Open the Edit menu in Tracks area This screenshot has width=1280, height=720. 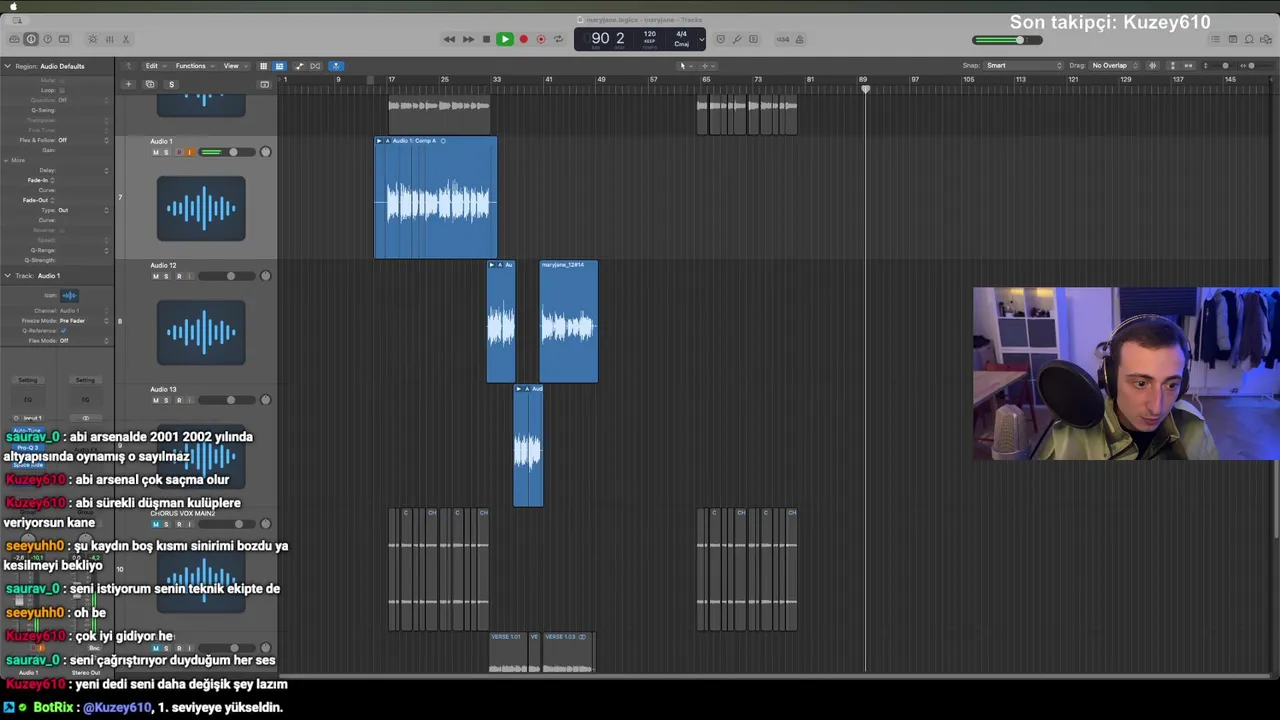tap(156, 66)
